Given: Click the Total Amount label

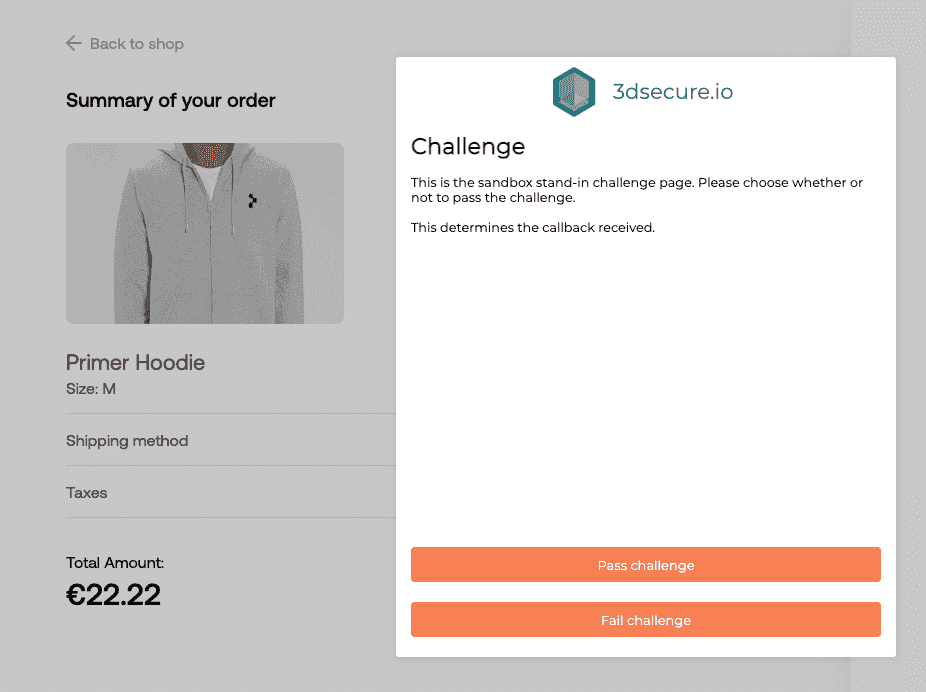Looking at the screenshot, I should tap(115, 563).
